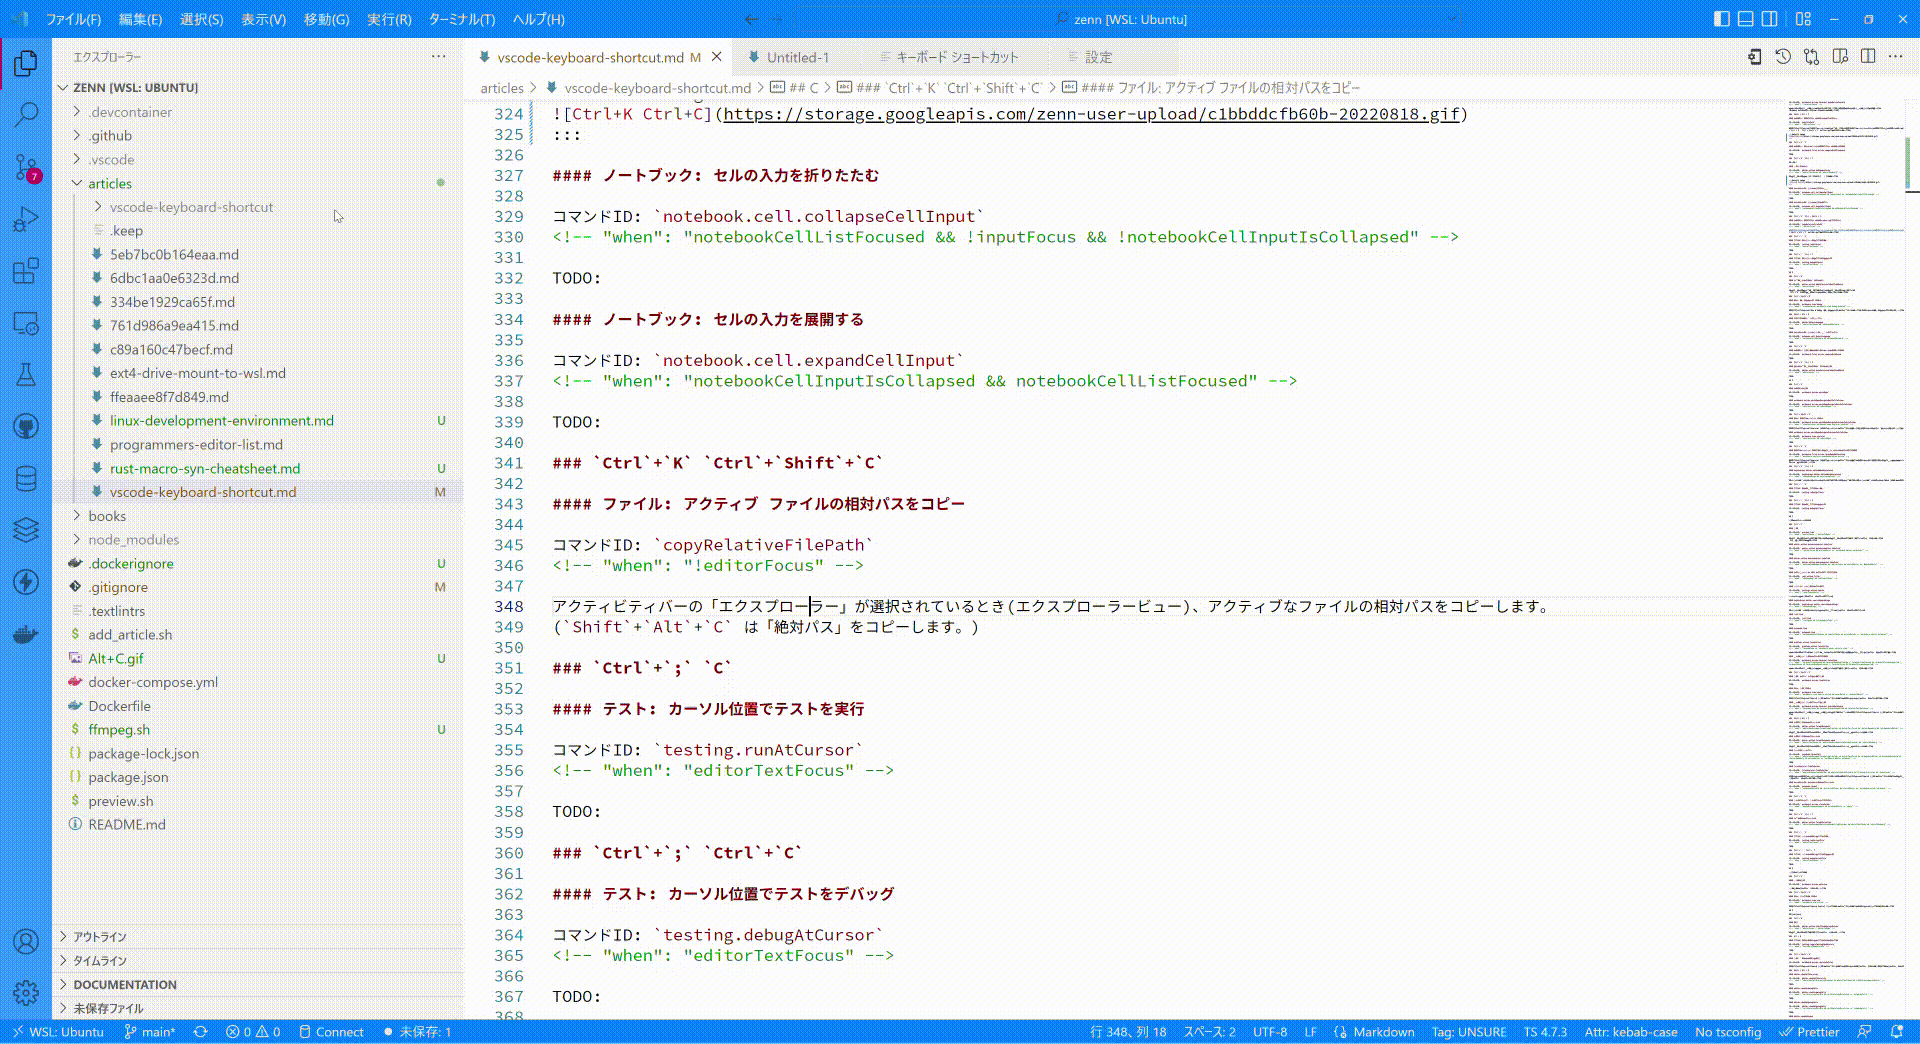This screenshot has height=1044, width=1920.
Task: Collapse the articles folder
Action: [x=258, y=183]
